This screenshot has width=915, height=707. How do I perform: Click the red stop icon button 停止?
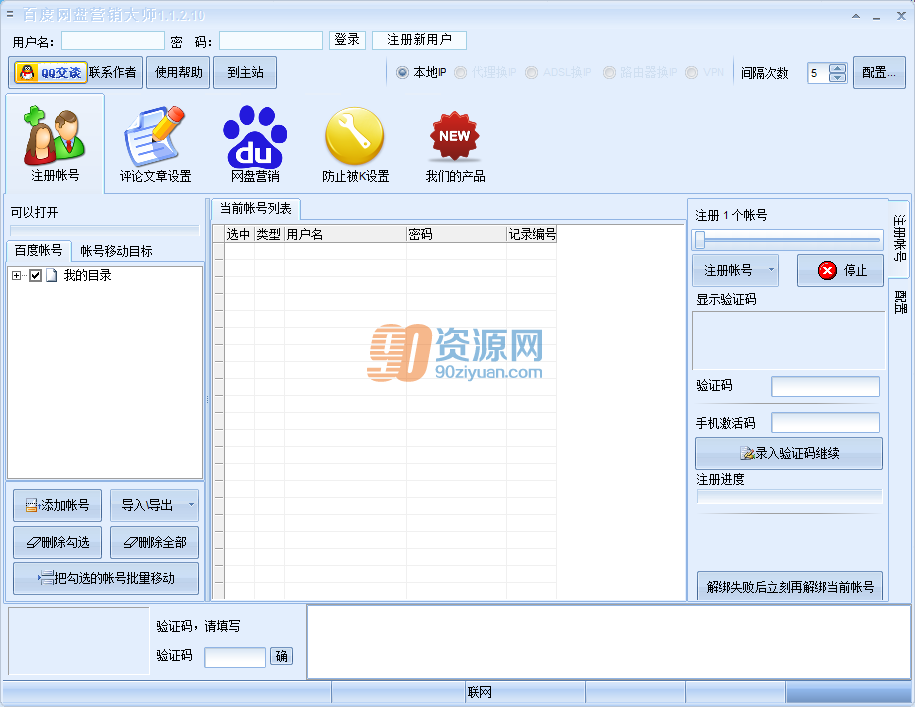point(840,270)
